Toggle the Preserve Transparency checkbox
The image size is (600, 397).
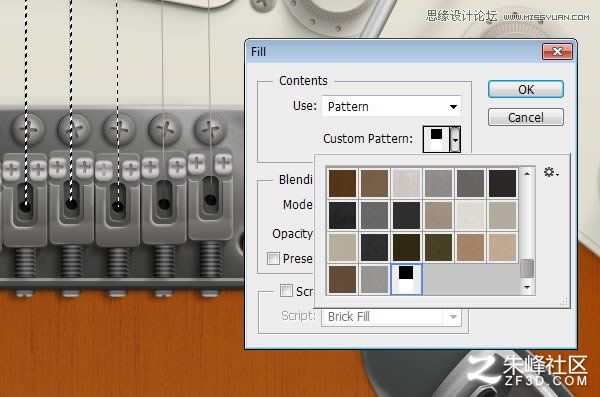tap(273, 258)
